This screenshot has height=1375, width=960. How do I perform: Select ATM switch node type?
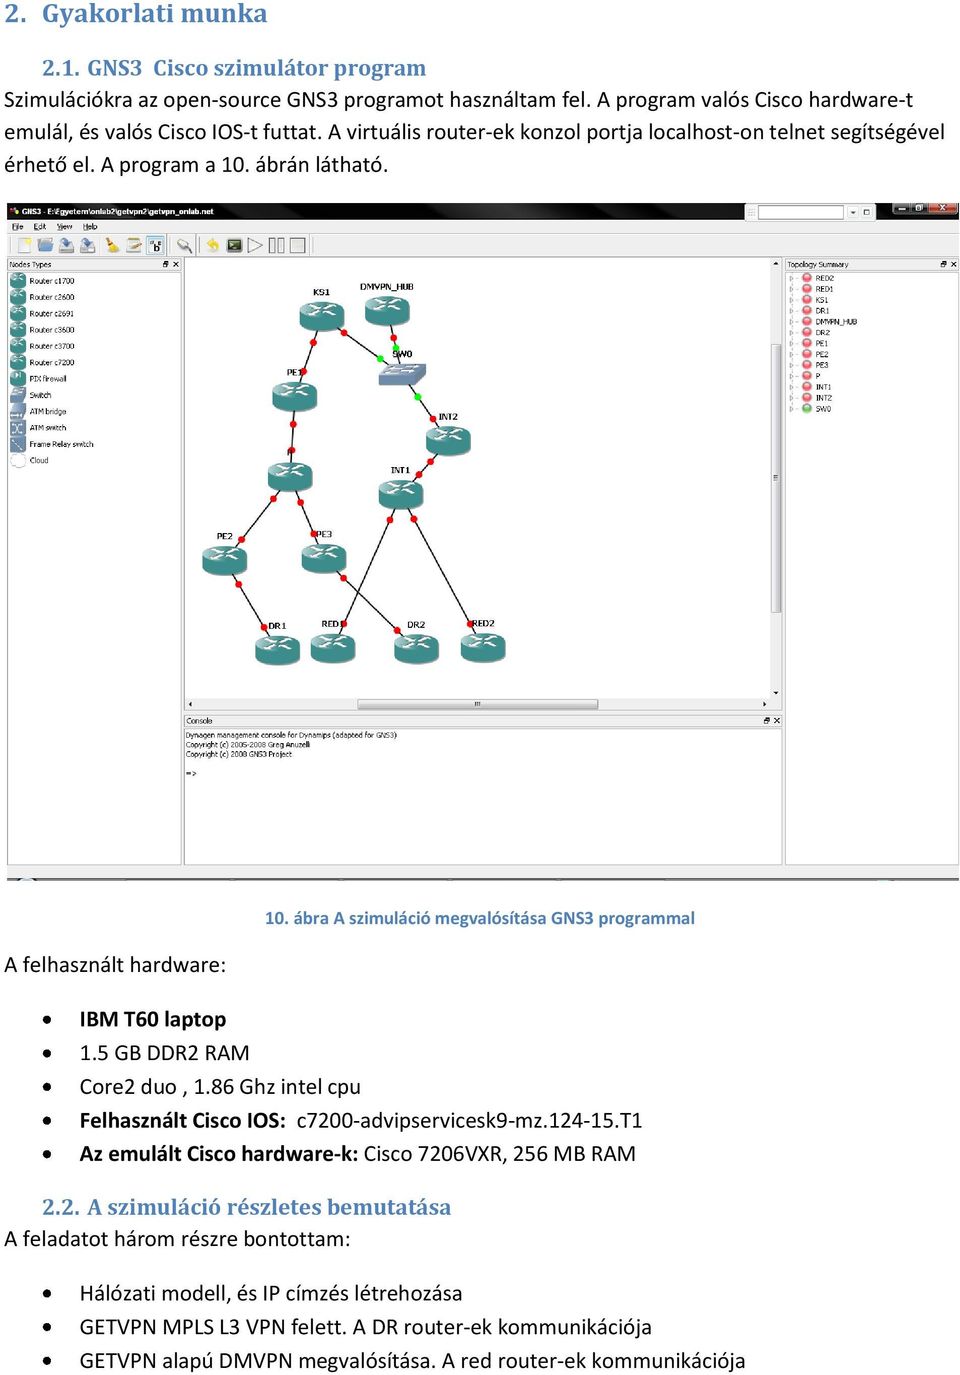[x=39, y=427]
